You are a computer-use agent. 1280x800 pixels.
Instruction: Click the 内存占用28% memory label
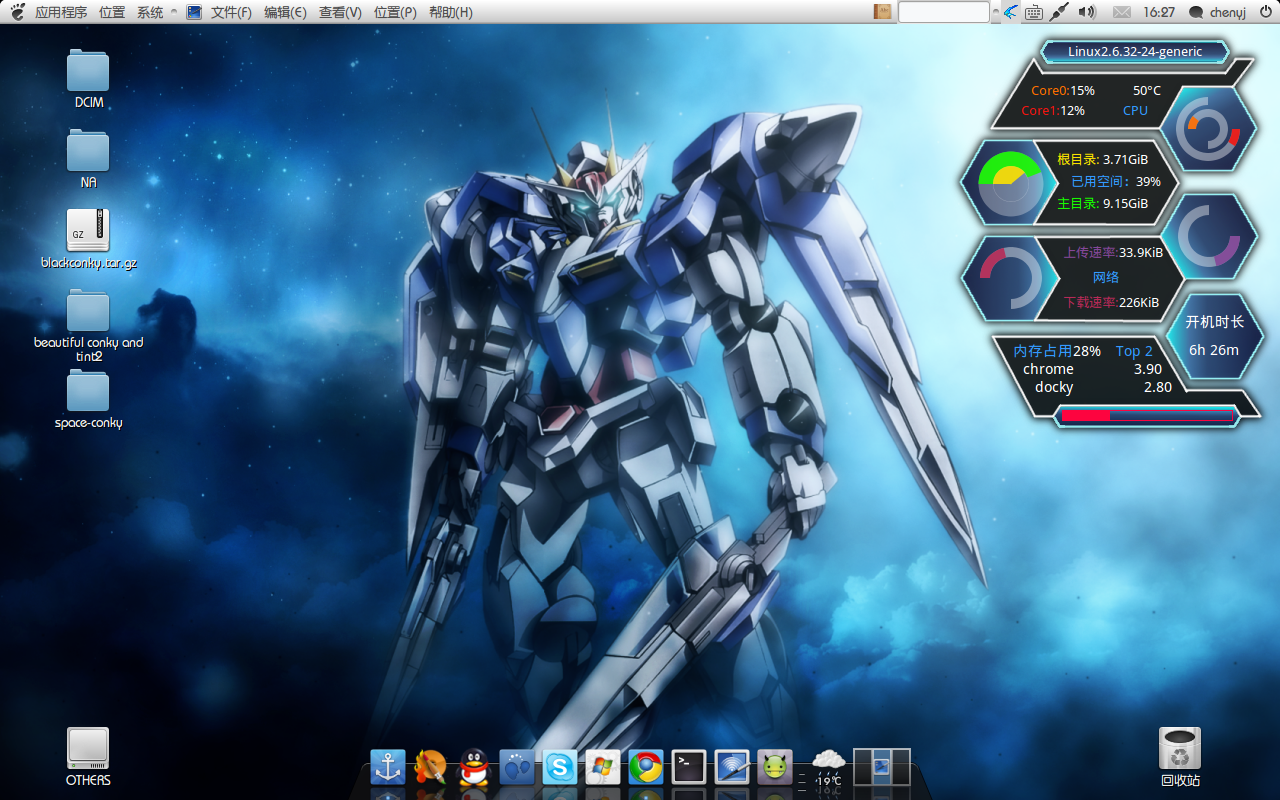tap(1057, 351)
